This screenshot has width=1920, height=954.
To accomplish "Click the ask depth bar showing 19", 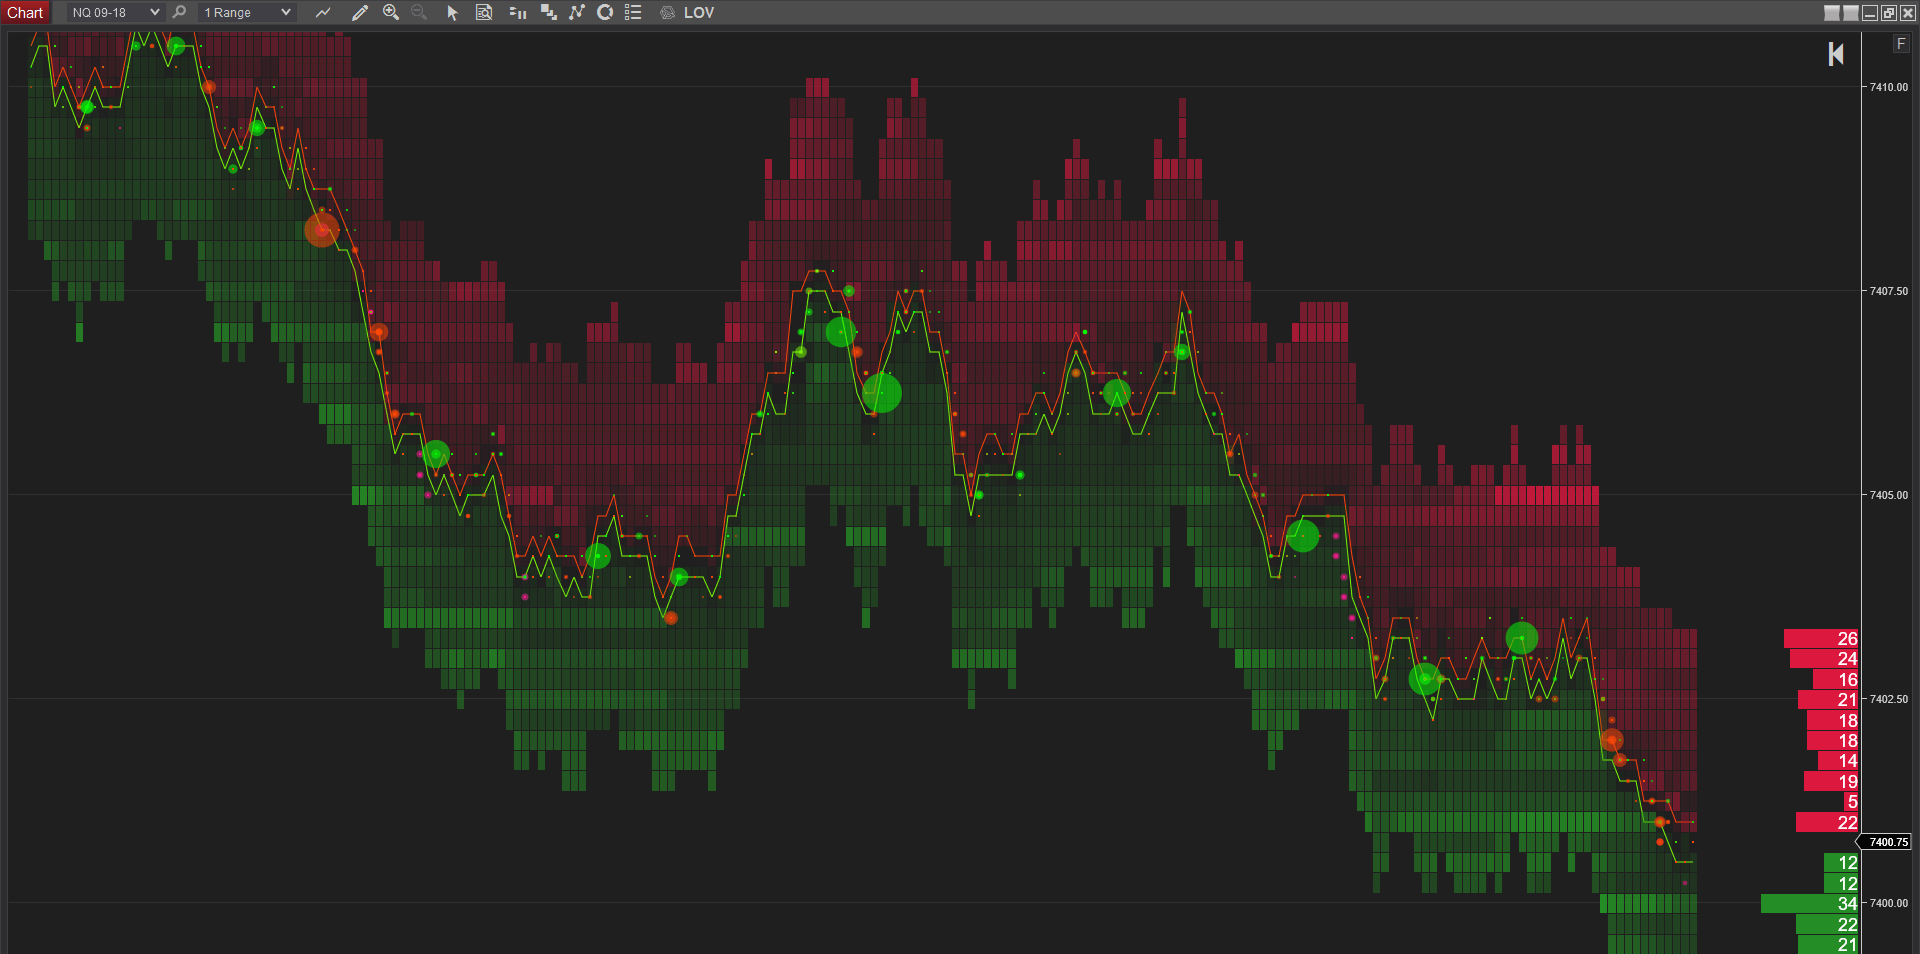I will coord(1831,782).
